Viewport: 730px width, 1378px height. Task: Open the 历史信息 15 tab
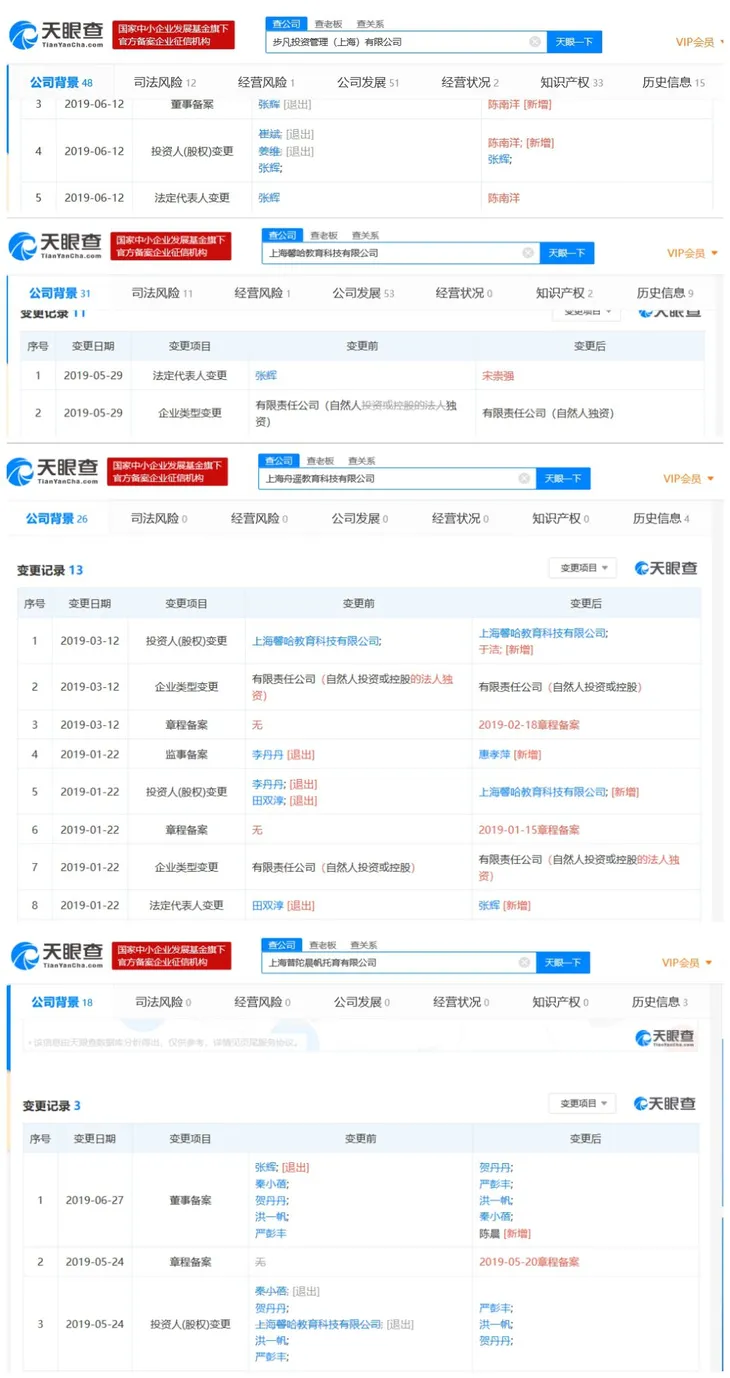pos(674,82)
